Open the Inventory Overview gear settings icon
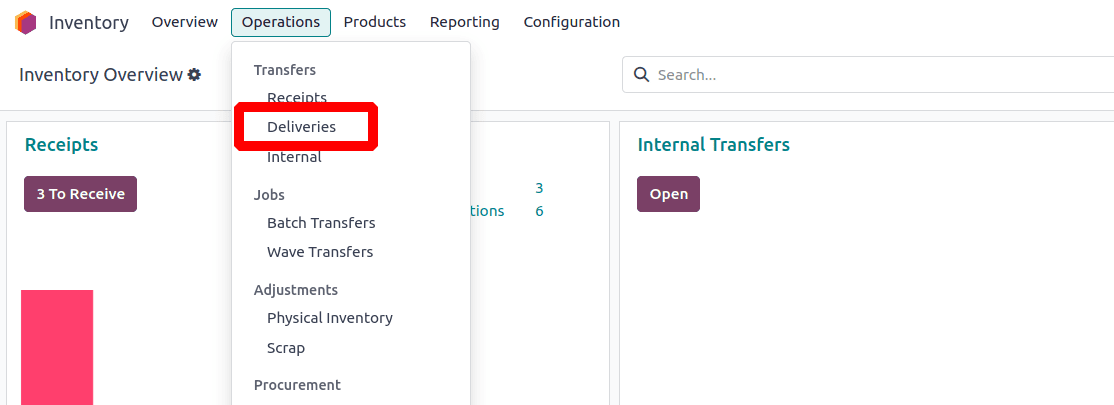 [194, 75]
